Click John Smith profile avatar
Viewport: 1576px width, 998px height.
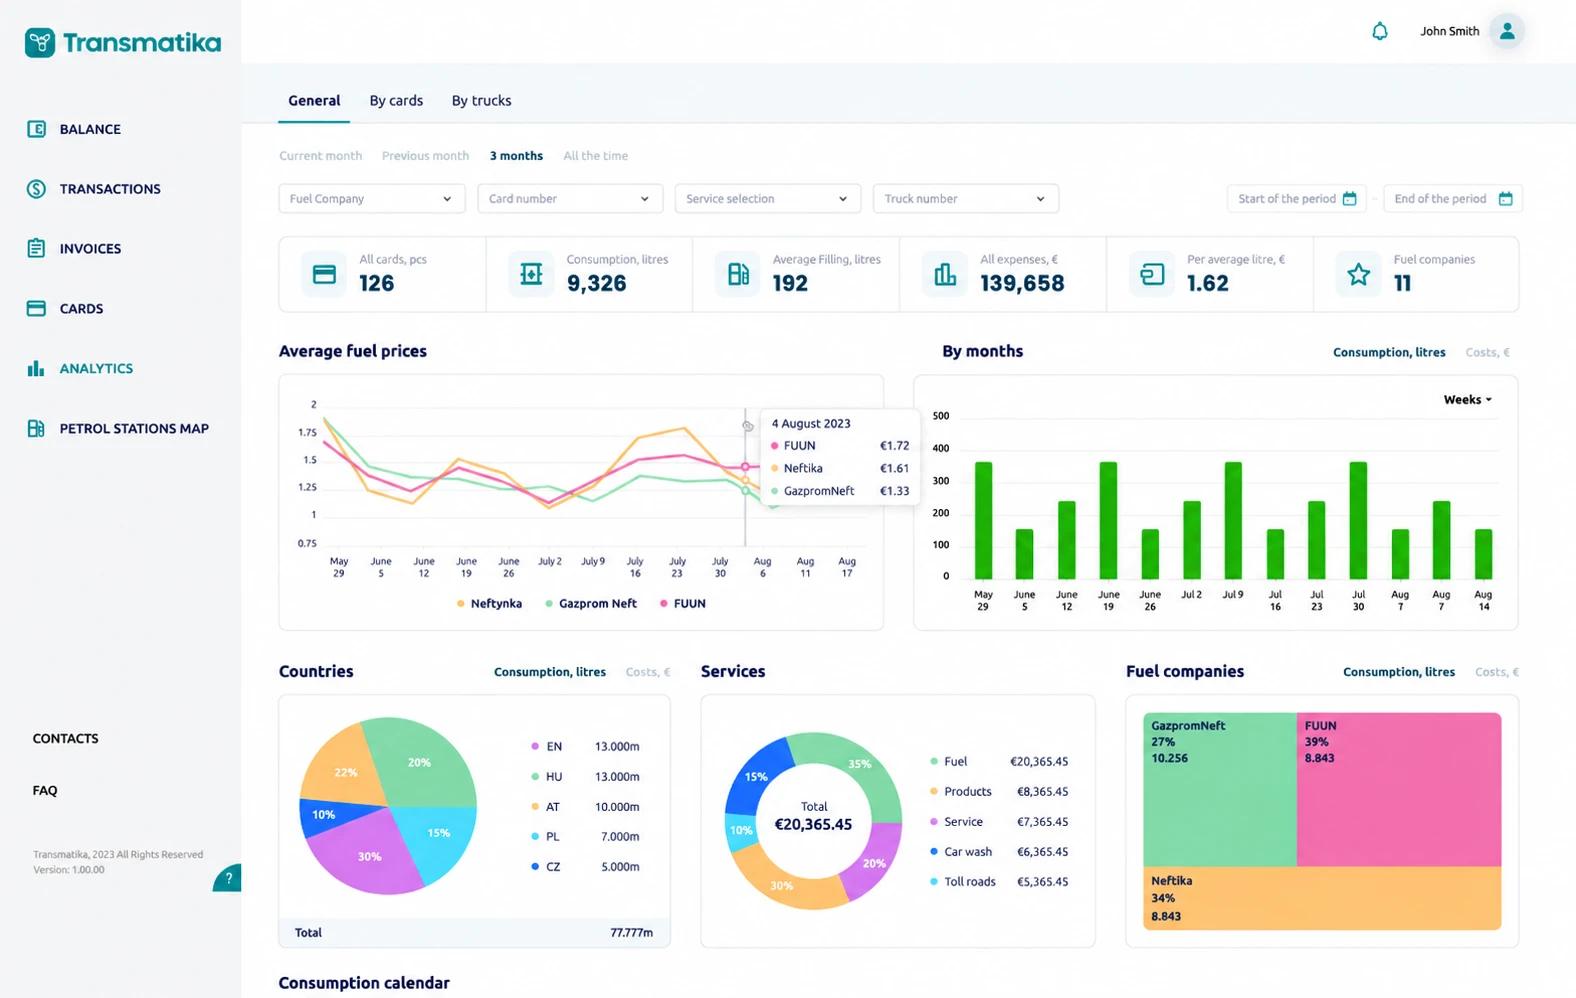1506,31
